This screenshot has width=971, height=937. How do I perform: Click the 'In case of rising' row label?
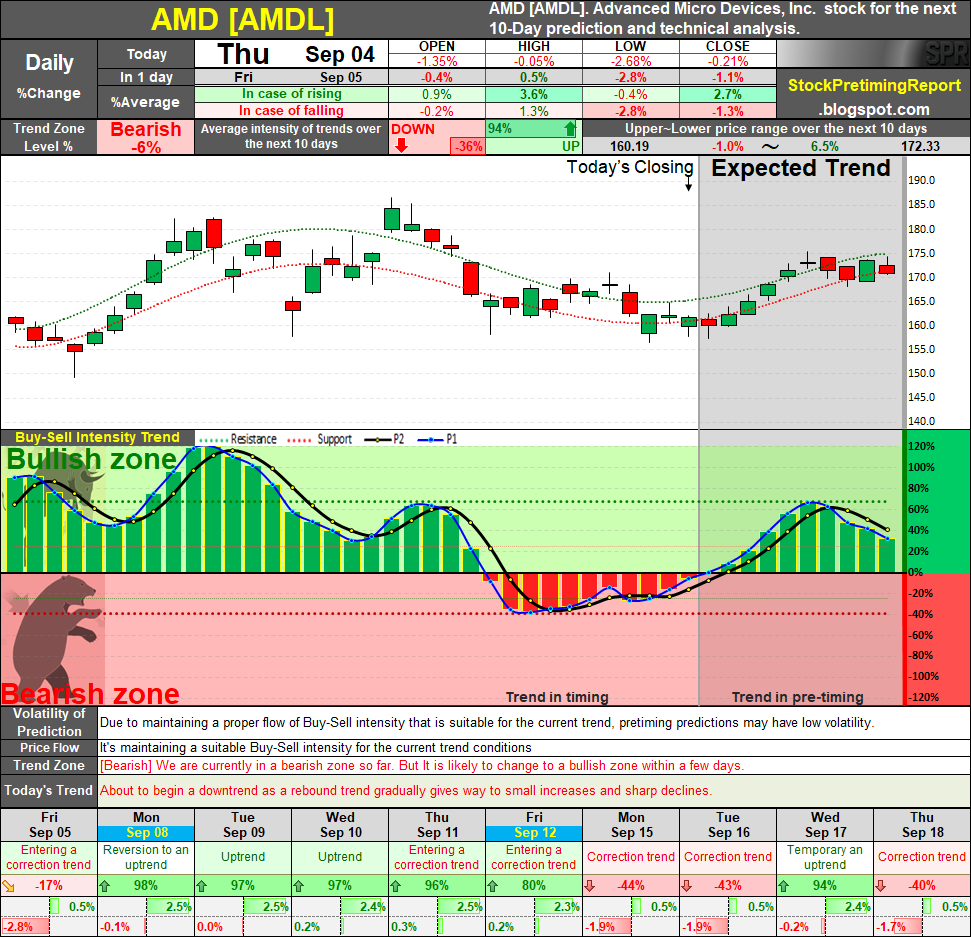[291, 94]
